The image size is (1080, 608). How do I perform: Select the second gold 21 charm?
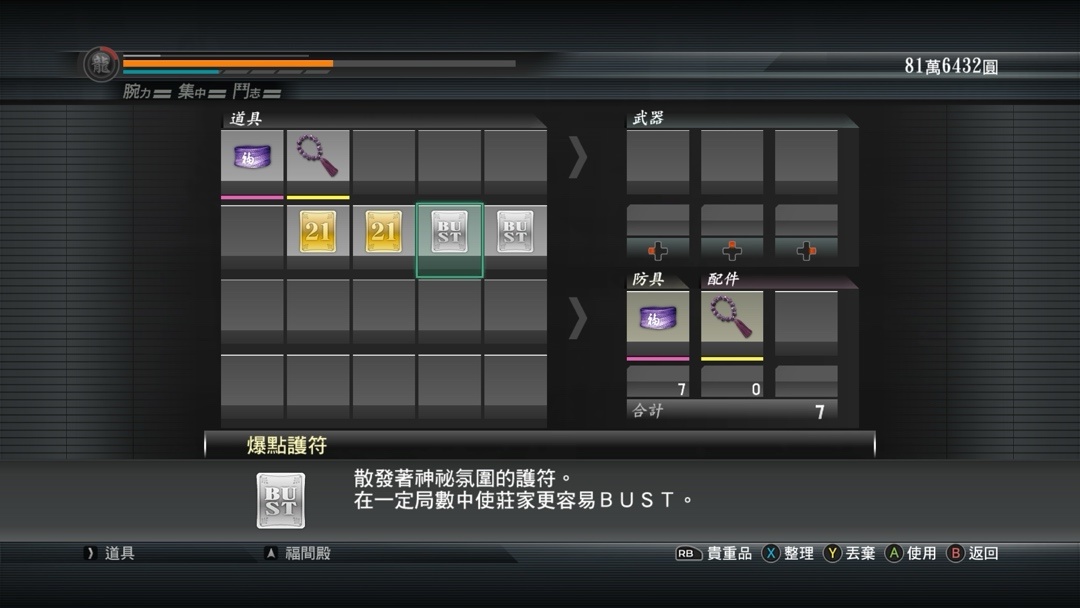(384, 231)
